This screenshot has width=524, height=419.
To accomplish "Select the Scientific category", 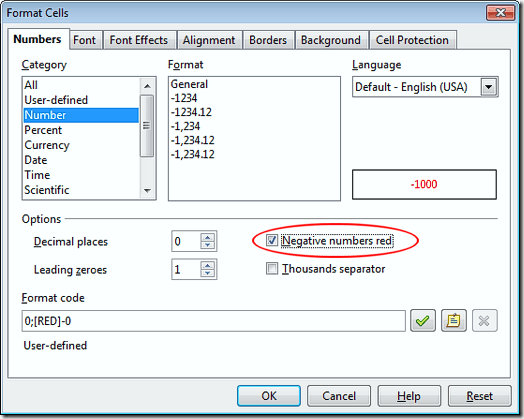I will pos(81,190).
